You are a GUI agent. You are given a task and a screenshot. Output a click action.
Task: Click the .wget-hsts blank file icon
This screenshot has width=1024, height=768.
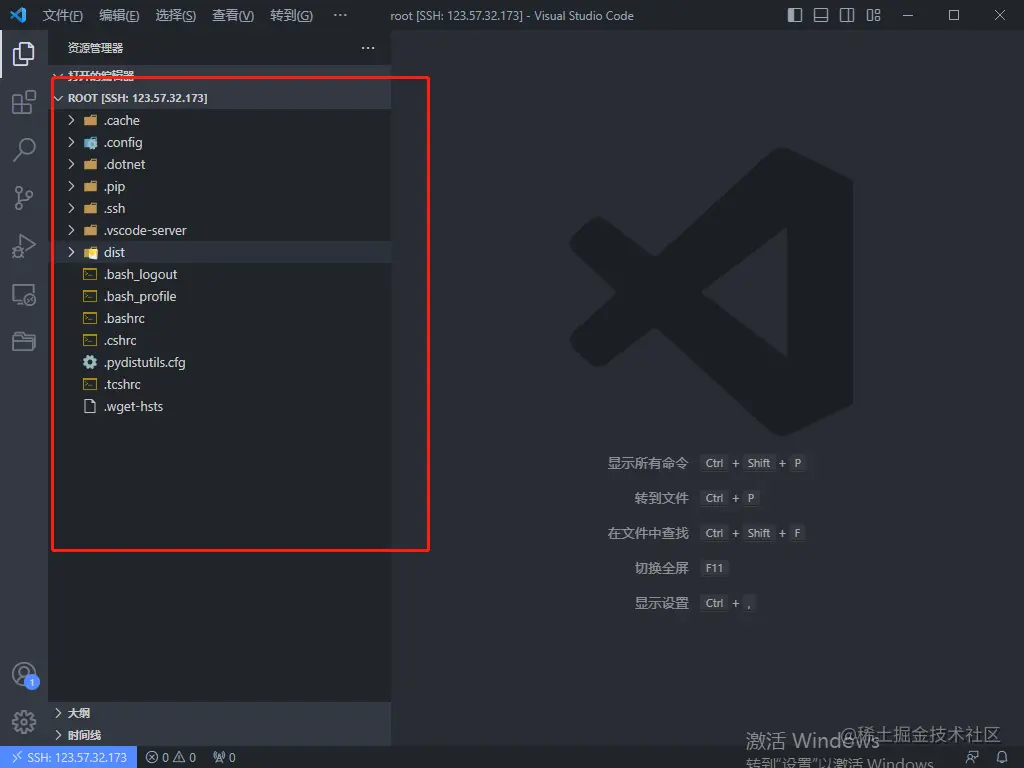(90, 406)
